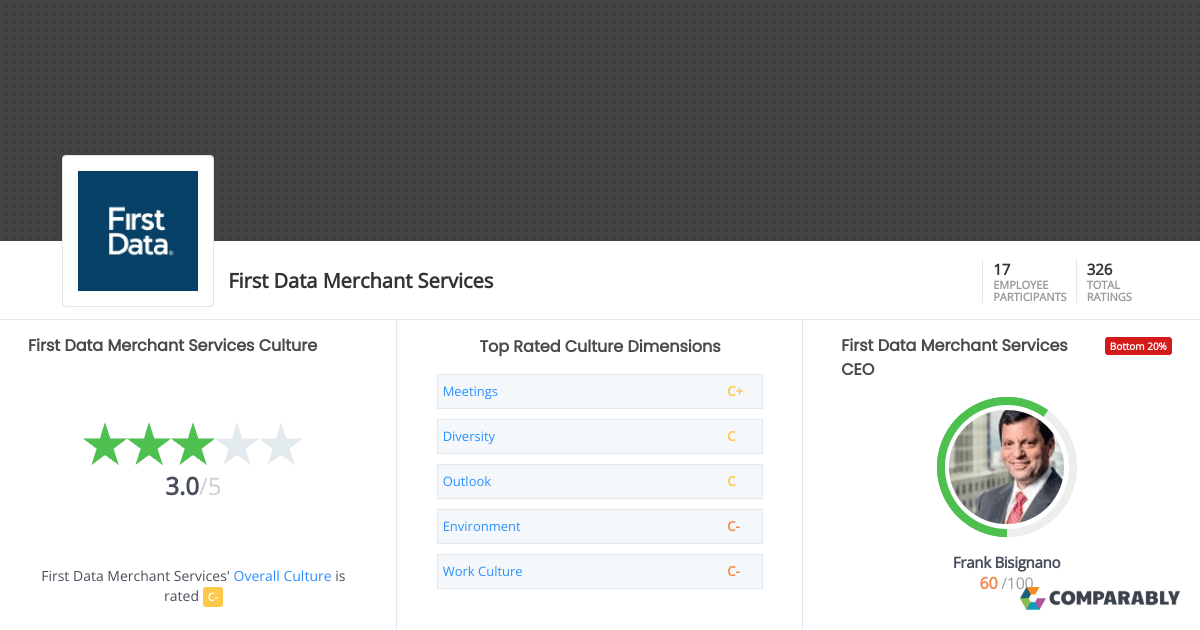Open the Outlook culture dimension link
The width and height of the screenshot is (1200, 630).
pos(467,481)
